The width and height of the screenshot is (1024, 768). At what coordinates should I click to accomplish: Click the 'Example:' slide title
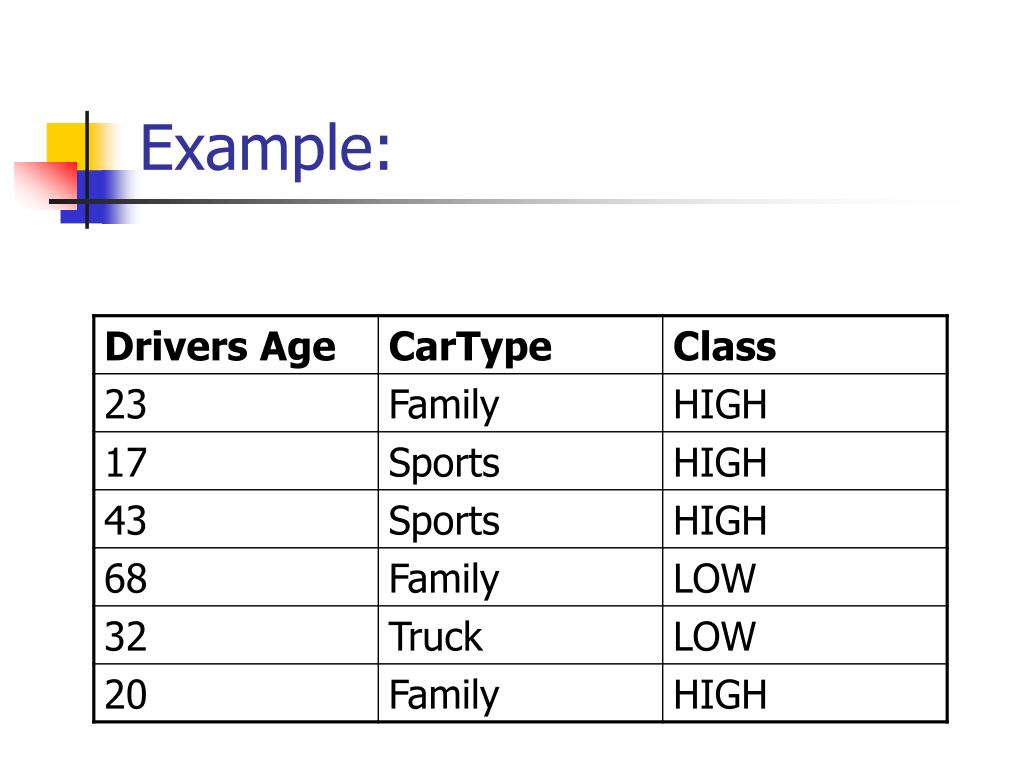tap(265, 150)
